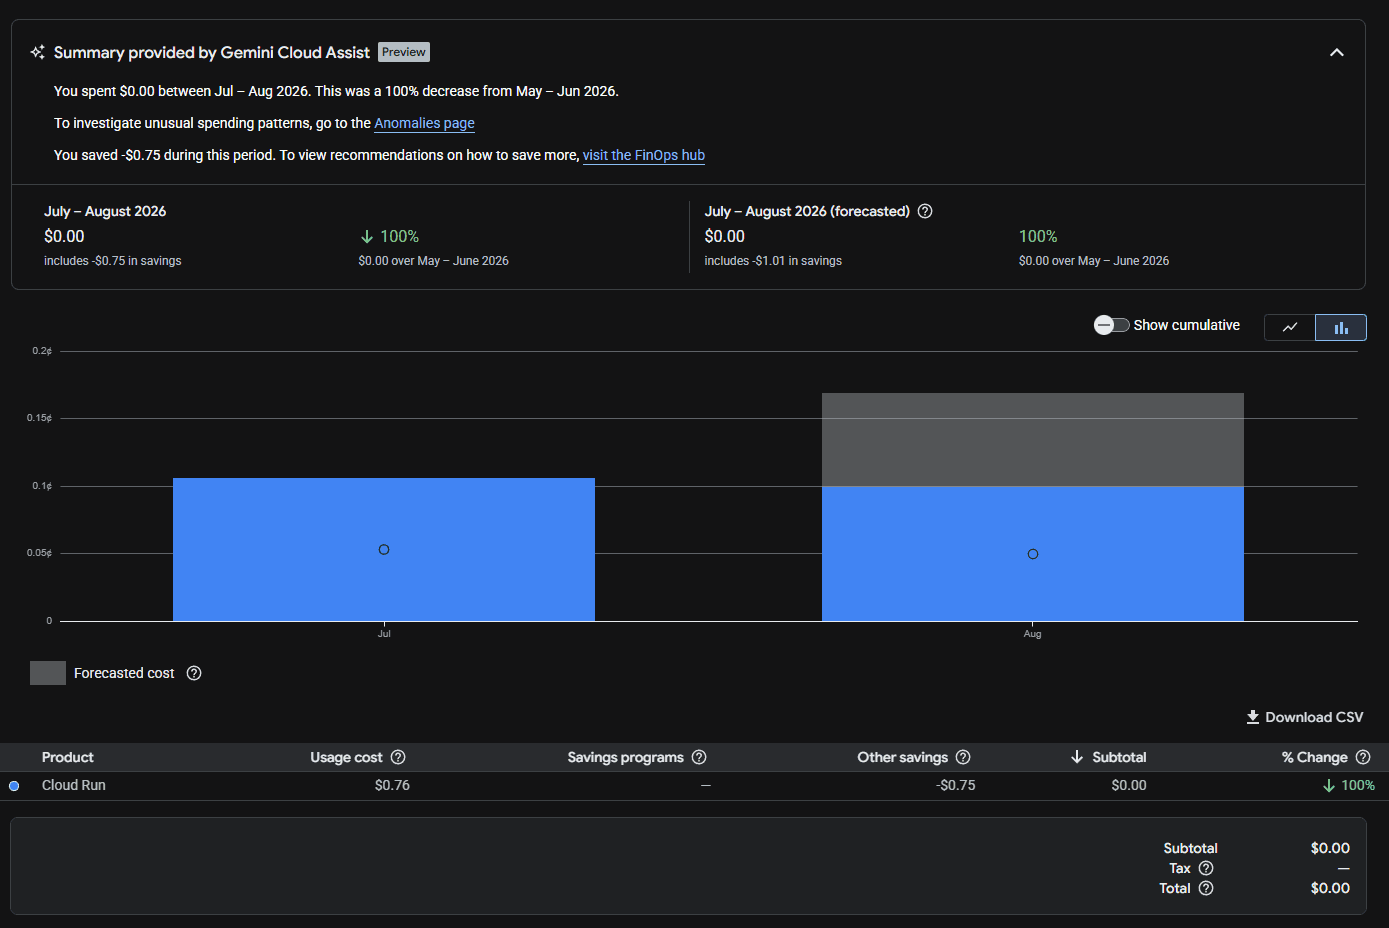Click the Aug axis label

tap(1033, 634)
